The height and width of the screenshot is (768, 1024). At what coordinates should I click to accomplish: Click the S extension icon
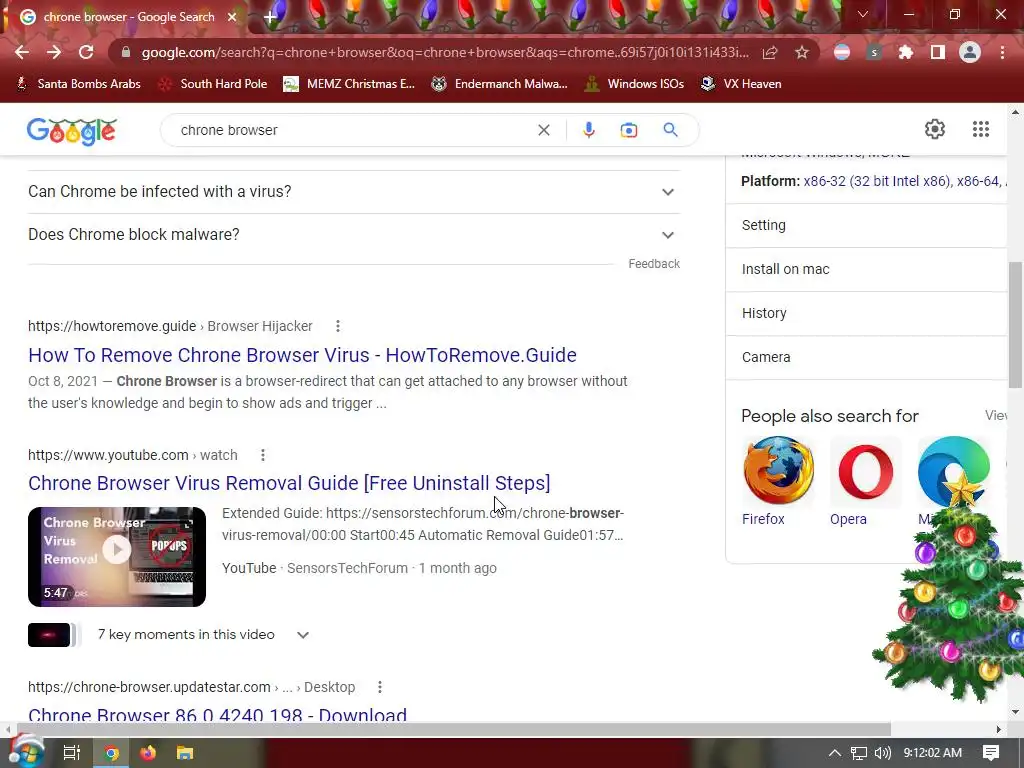click(x=874, y=52)
